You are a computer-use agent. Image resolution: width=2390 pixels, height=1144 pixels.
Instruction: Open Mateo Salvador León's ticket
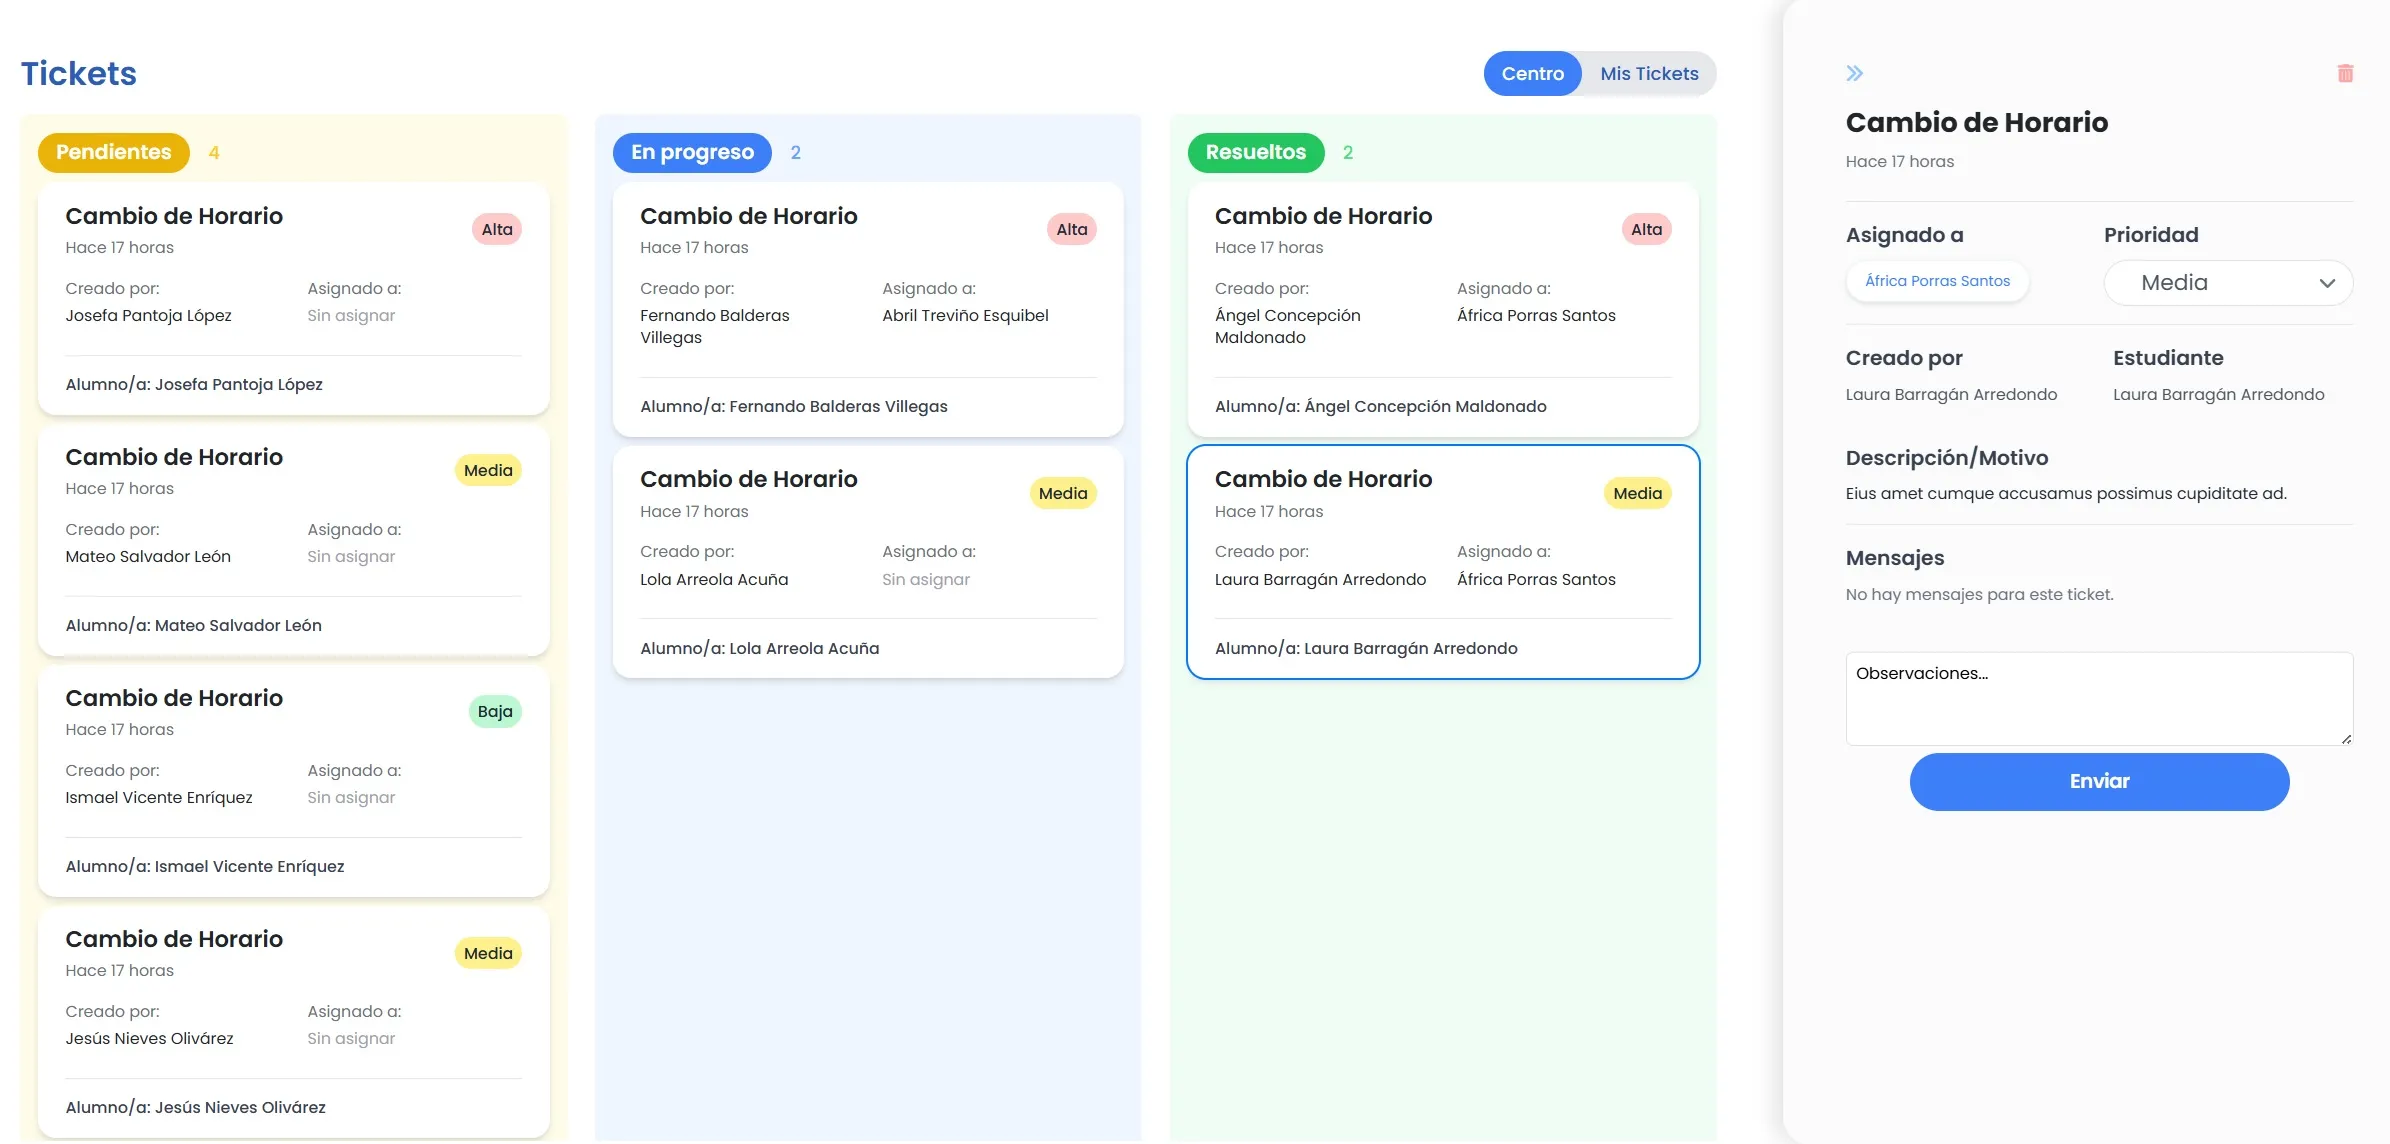coord(293,540)
